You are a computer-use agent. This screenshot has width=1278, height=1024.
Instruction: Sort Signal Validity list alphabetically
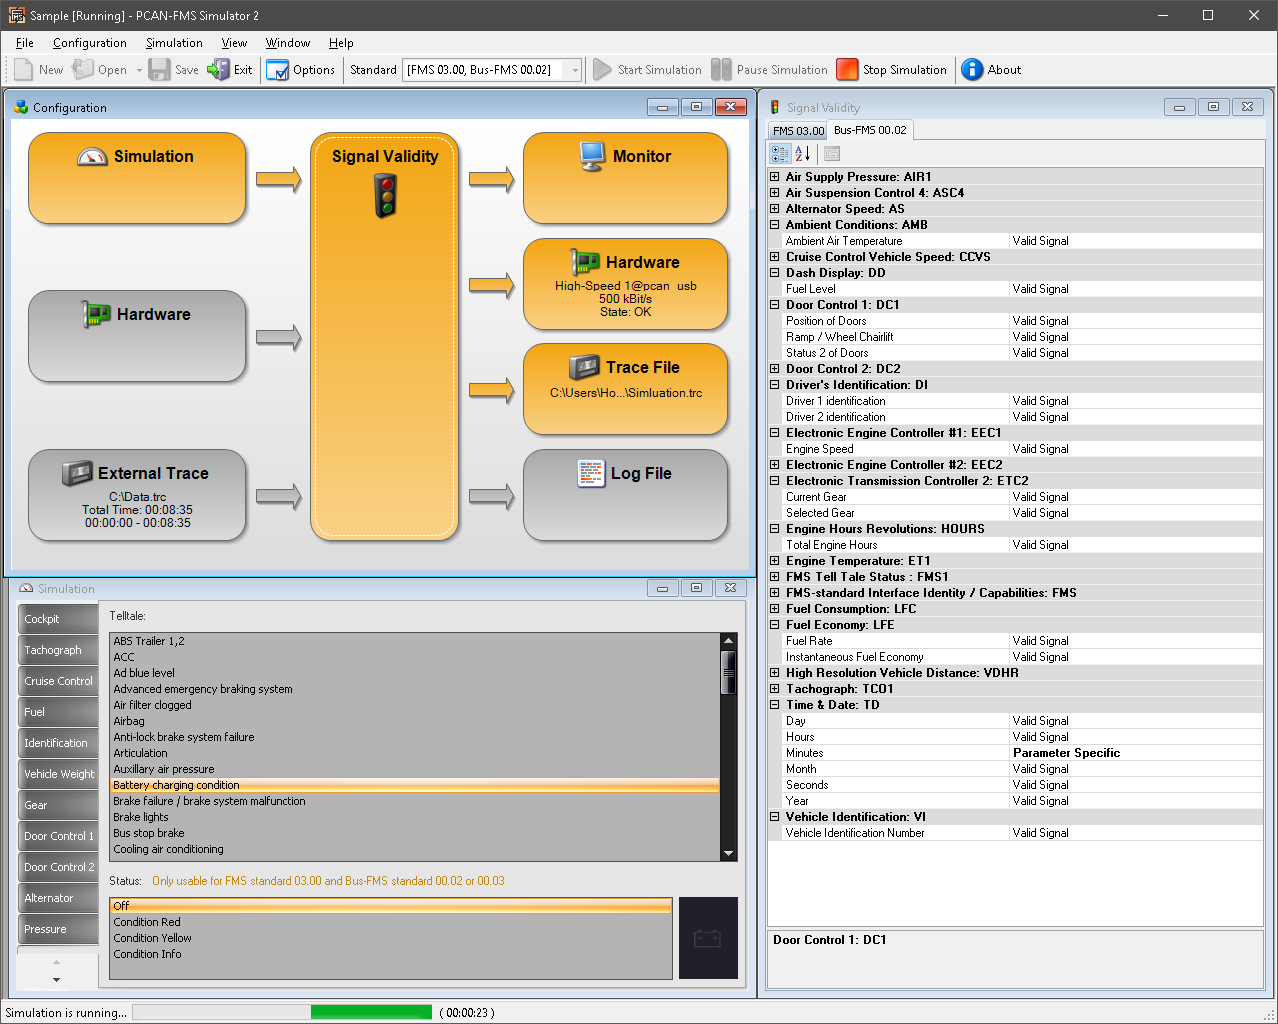tap(802, 154)
